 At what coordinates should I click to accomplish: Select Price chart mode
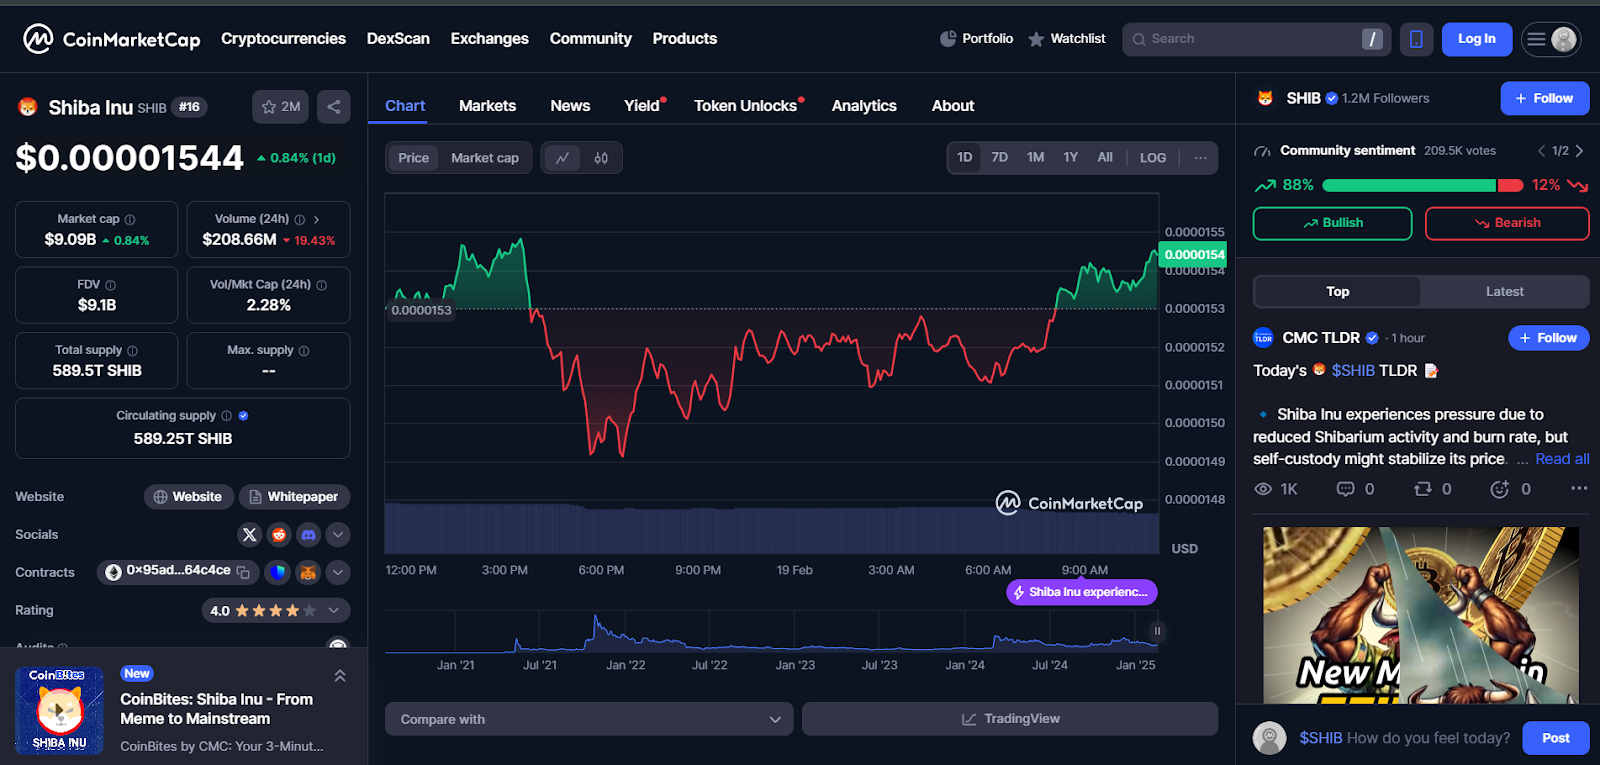coord(413,158)
